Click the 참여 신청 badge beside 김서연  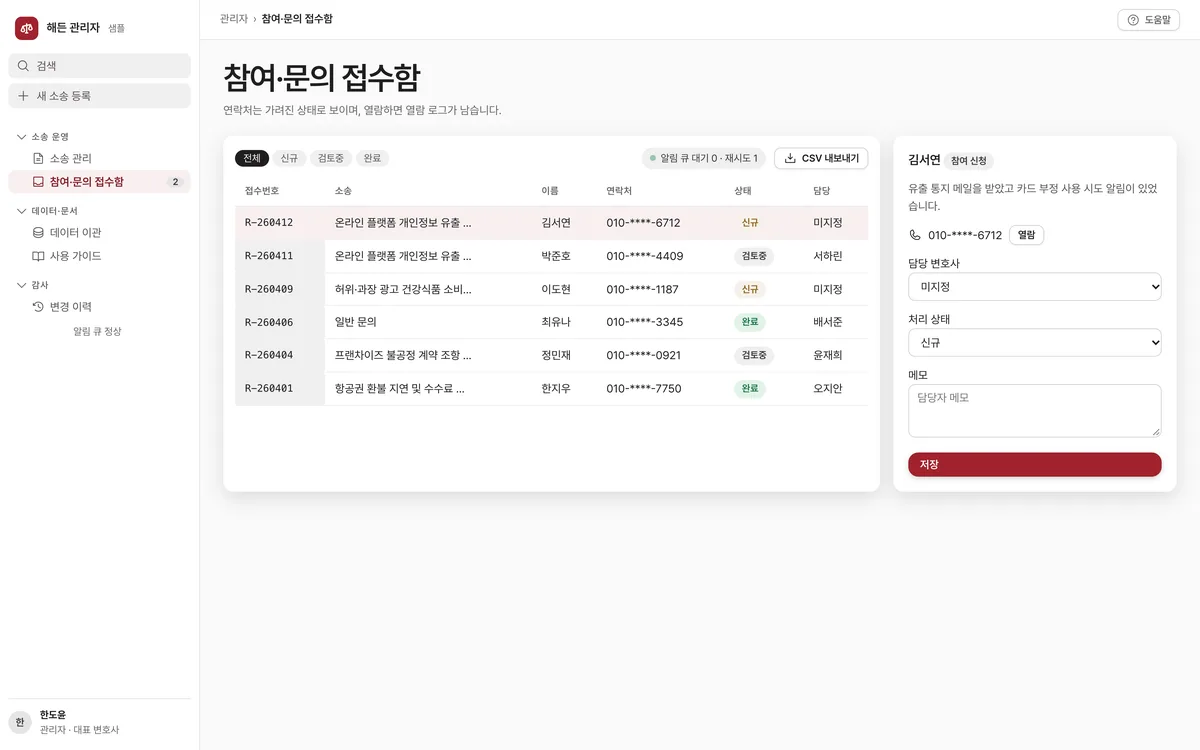point(969,160)
